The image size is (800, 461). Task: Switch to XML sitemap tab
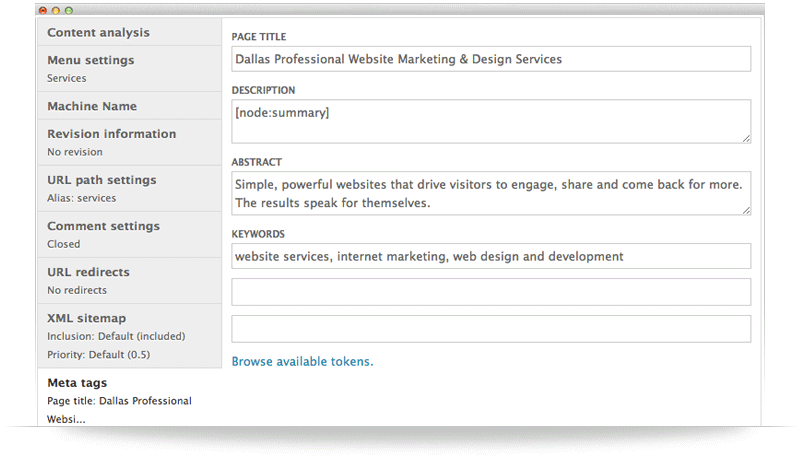point(130,336)
